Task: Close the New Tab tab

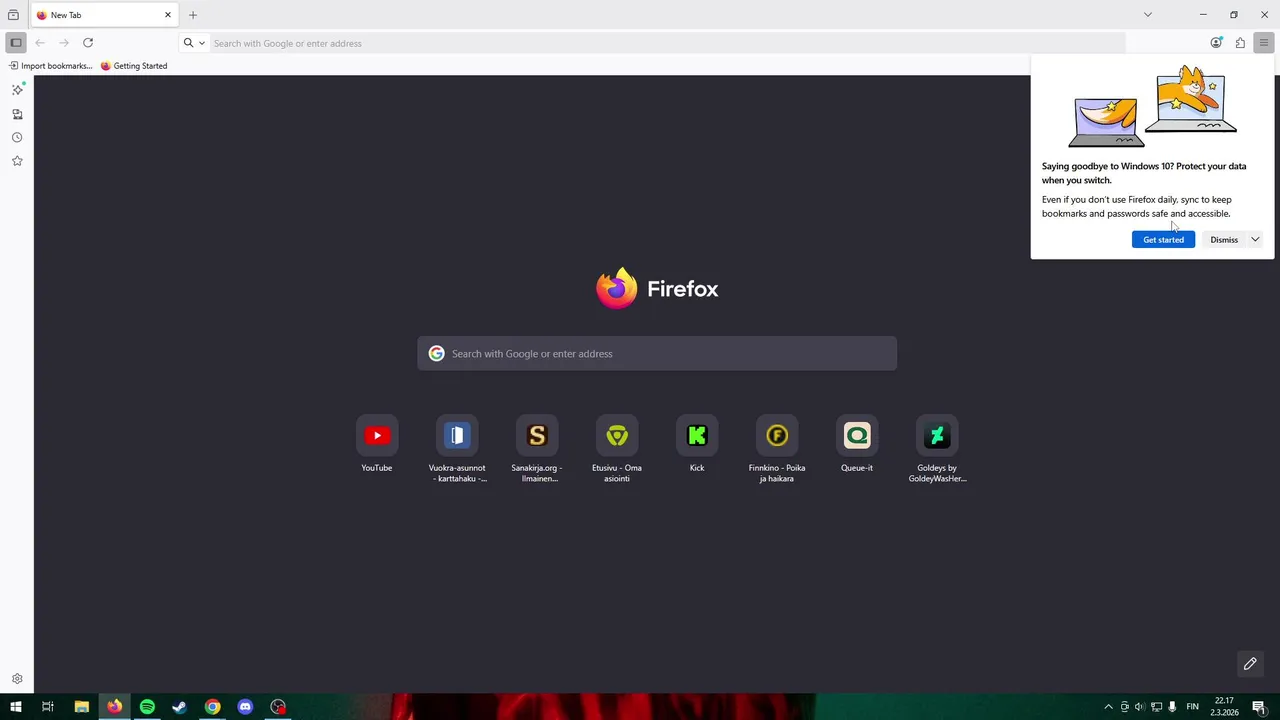Action: tap(168, 15)
